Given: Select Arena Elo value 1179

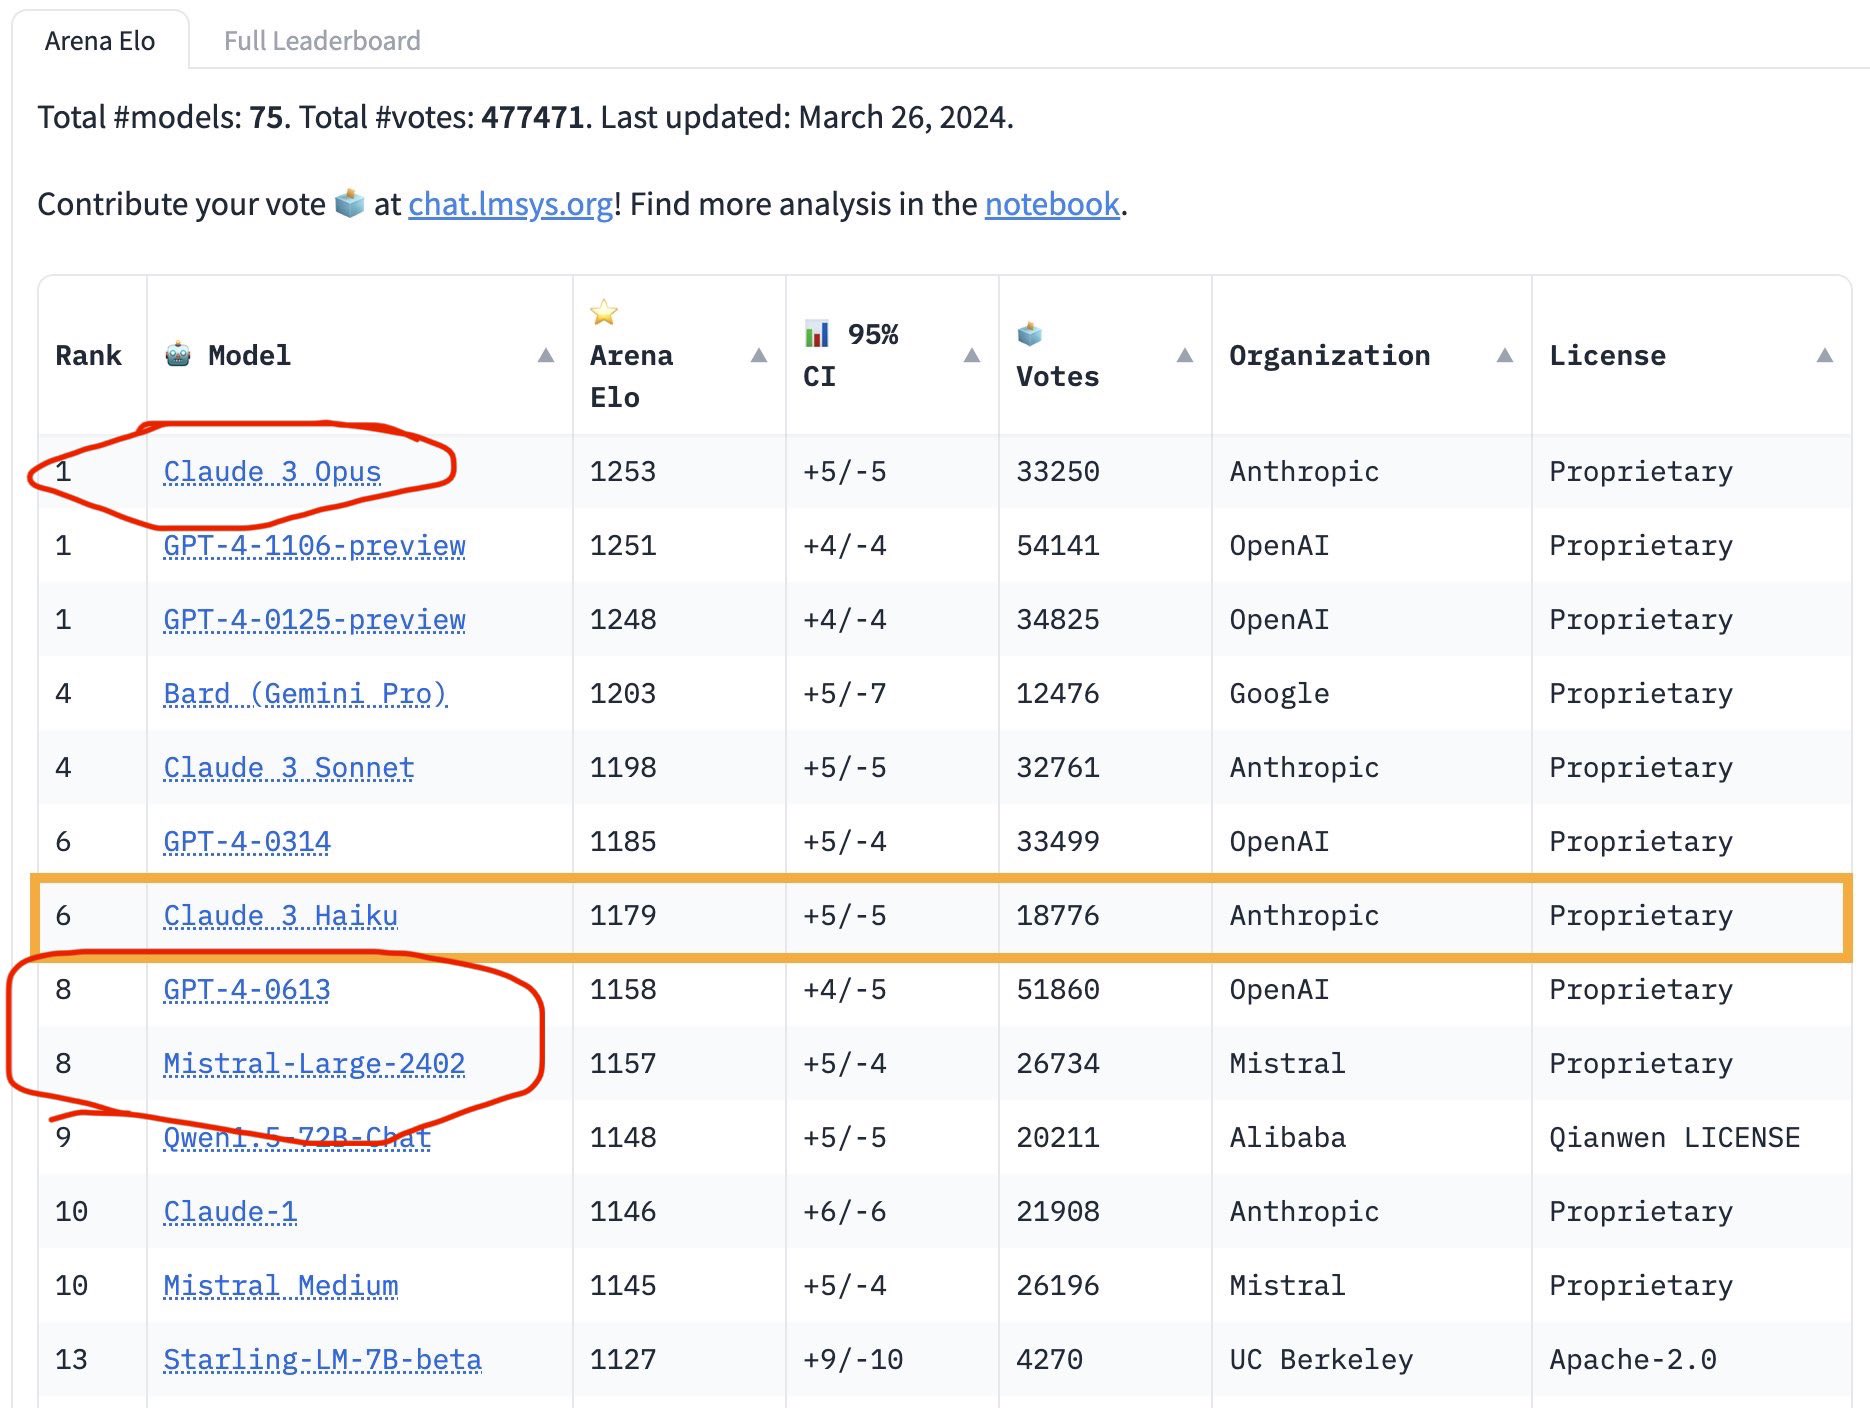Looking at the screenshot, I should point(623,916).
